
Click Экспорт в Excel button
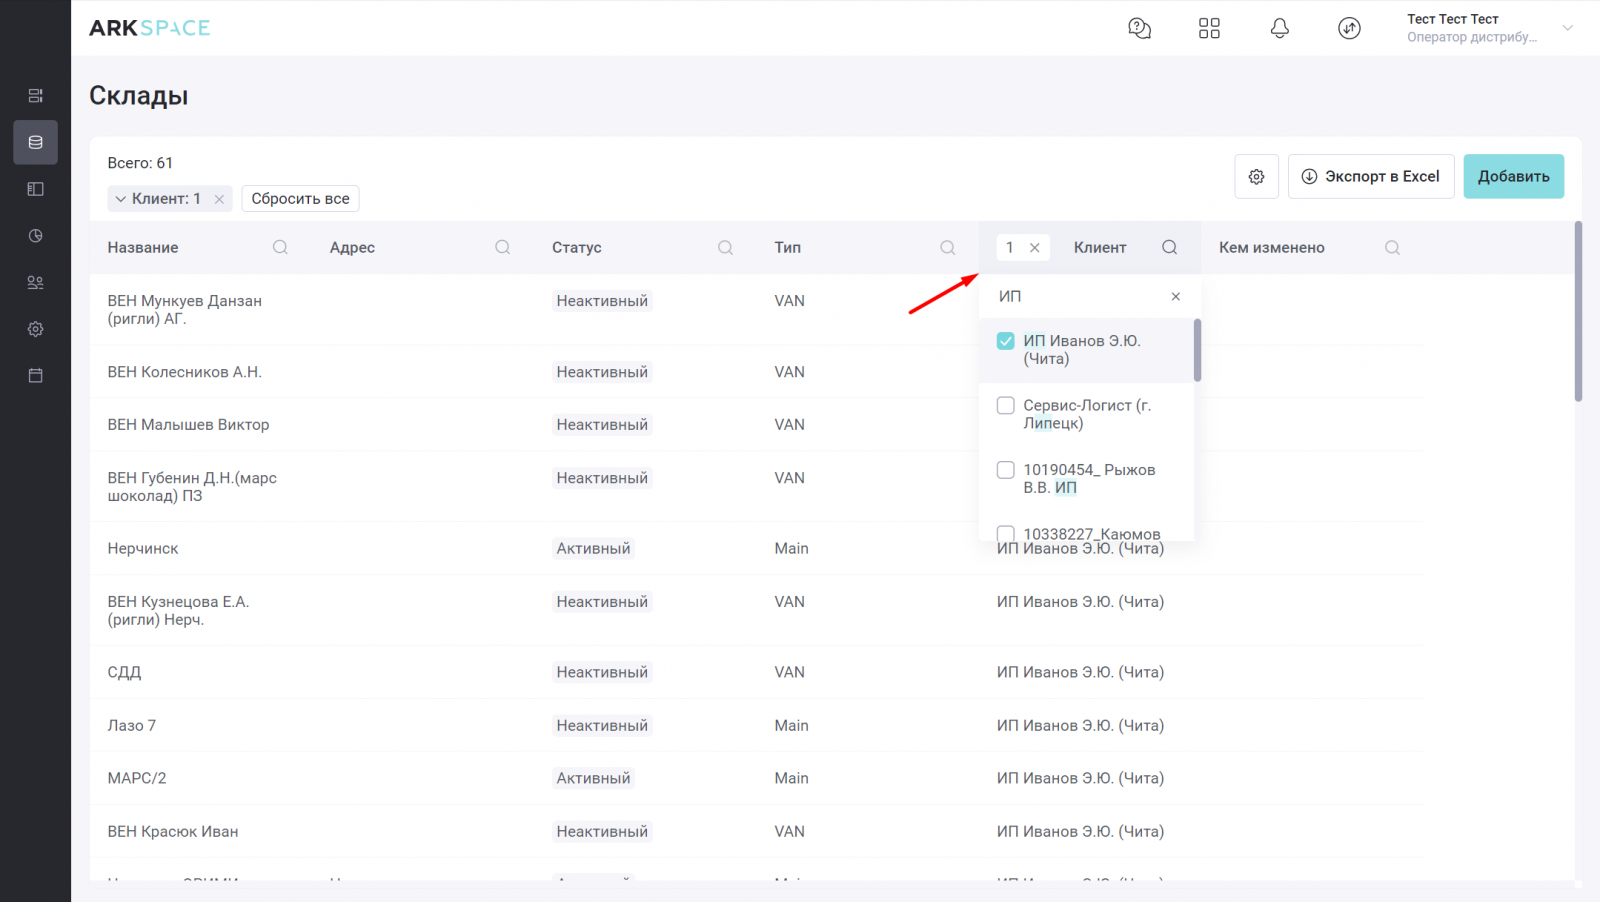pyautogui.click(x=1370, y=176)
